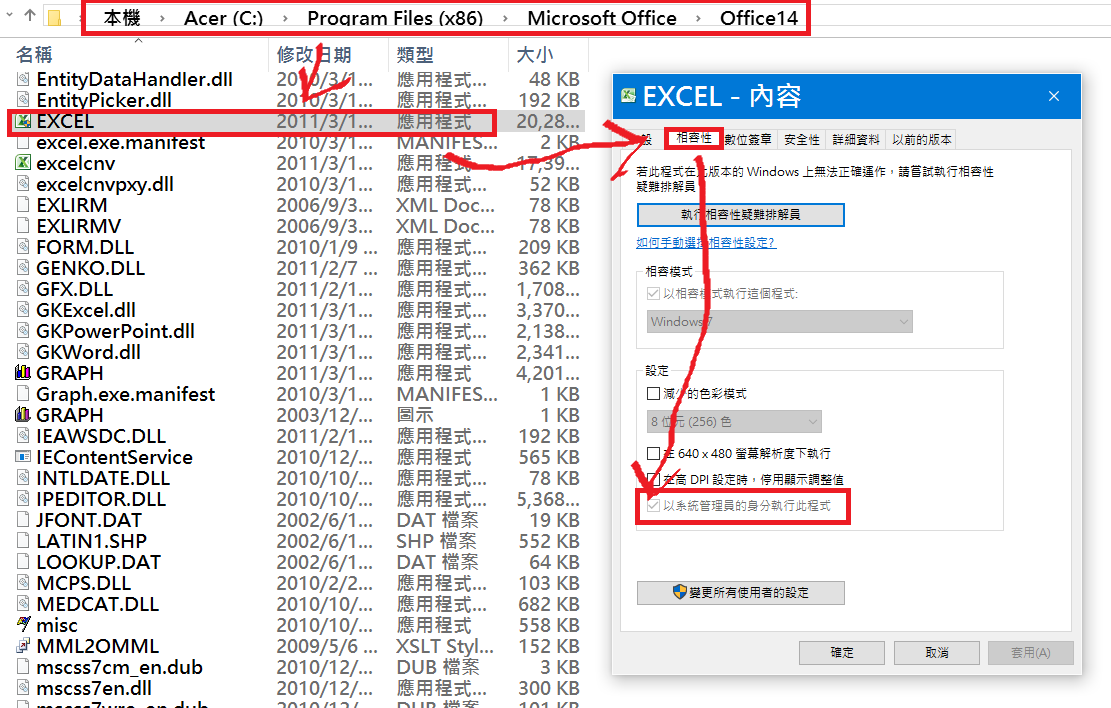Go up one folder with the up arrow
The width and height of the screenshot is (1111, 708).
tap(30, 15)
